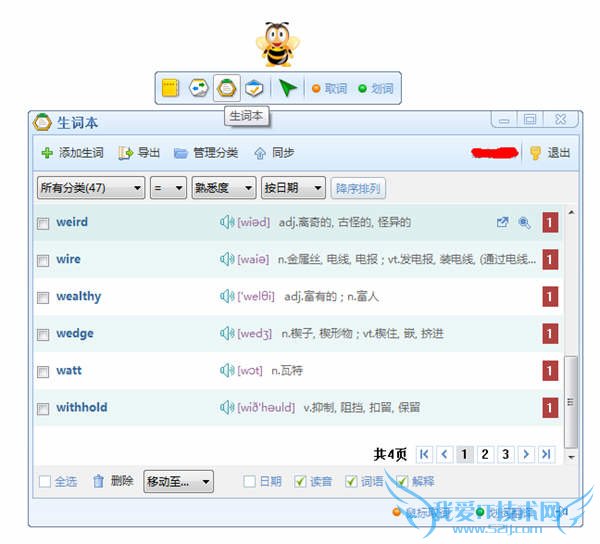Select page 1 in pagination
This screenshot has height=544, width=600.
465,454
